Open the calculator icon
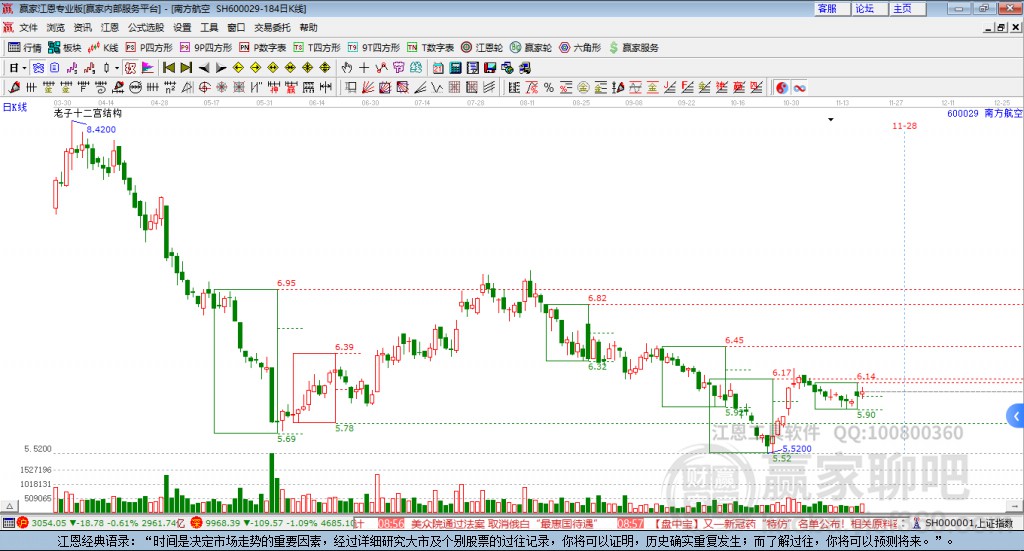The width and height of the screenshot is (1024, 551). (x=456, y=68)
